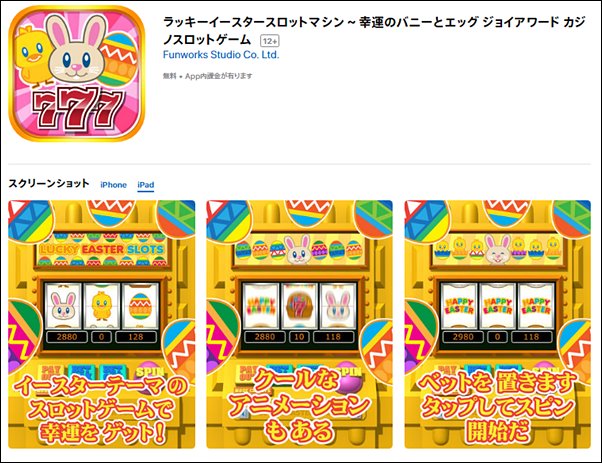Click the 777 bunny app icon
Image resolution: width=602 pixels, height=463 pixels.
pos(76,73)
